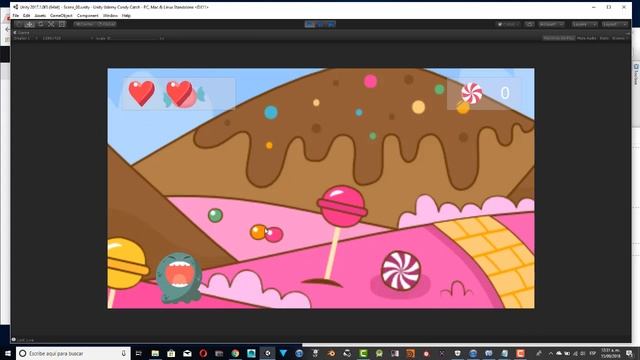Select the Hand tool in Unity toolbar
The image size is (640, 360).
pos(19,24)
